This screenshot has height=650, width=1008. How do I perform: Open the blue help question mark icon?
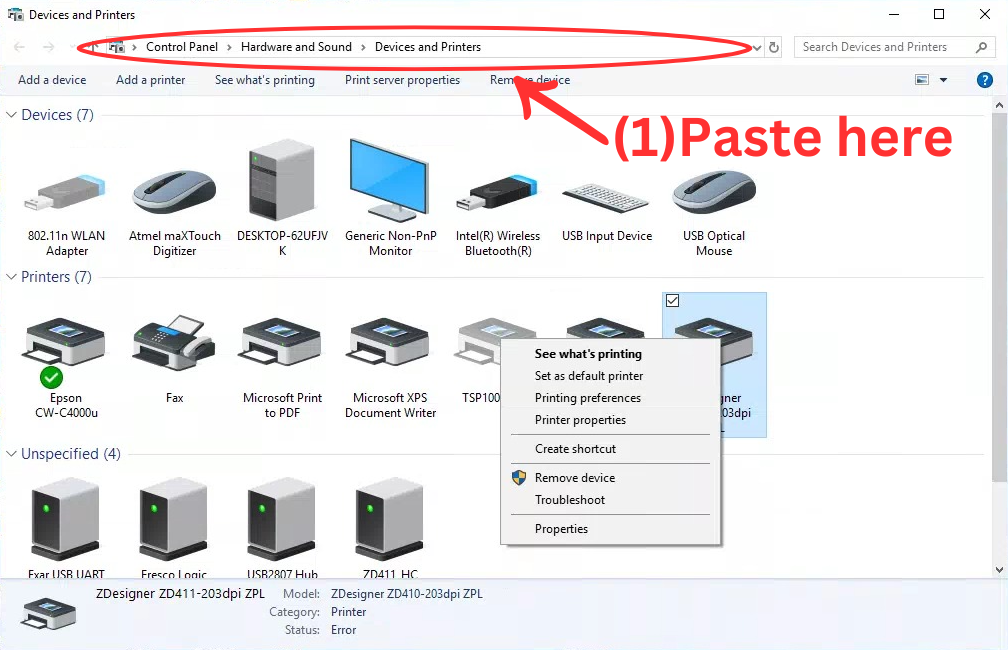(x=984, y=80)
